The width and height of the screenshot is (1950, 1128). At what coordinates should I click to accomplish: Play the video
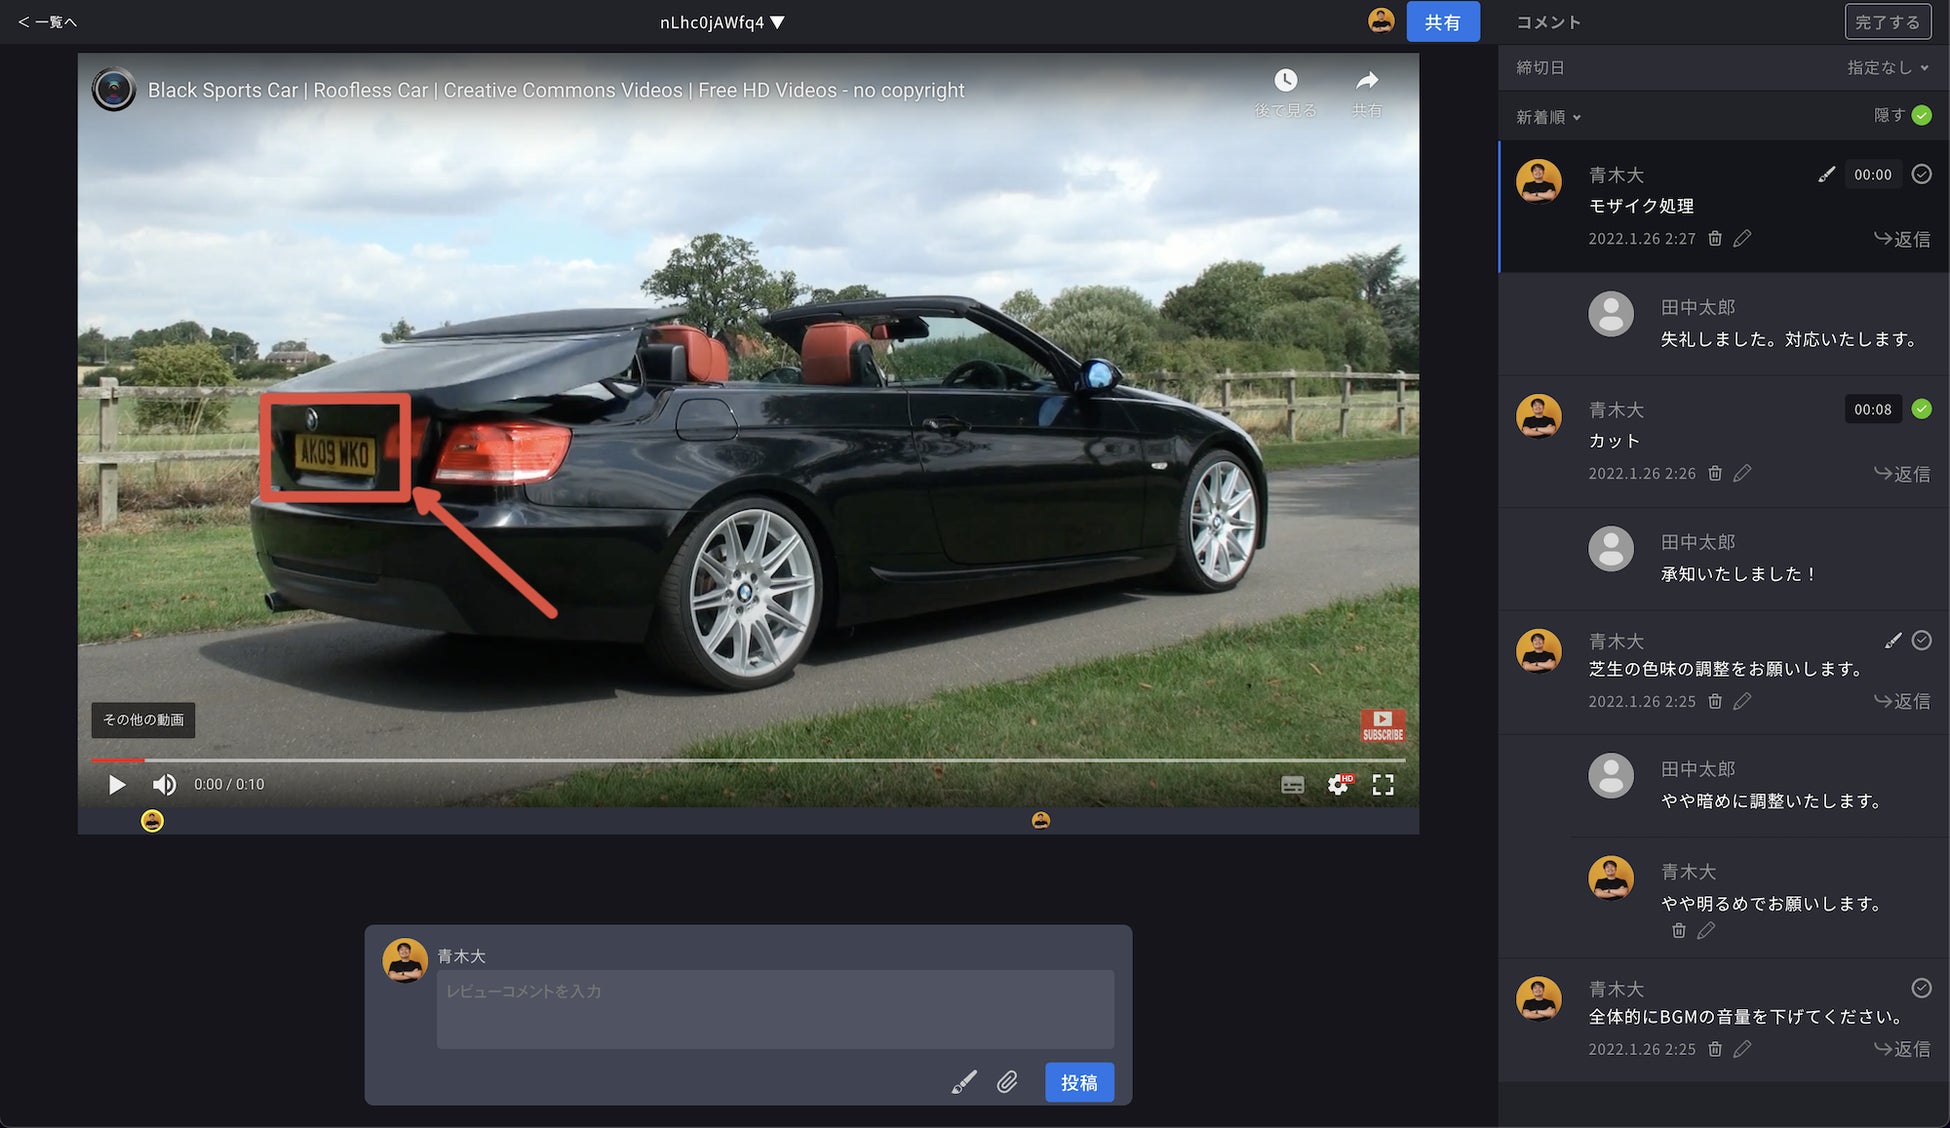(117, 785)
